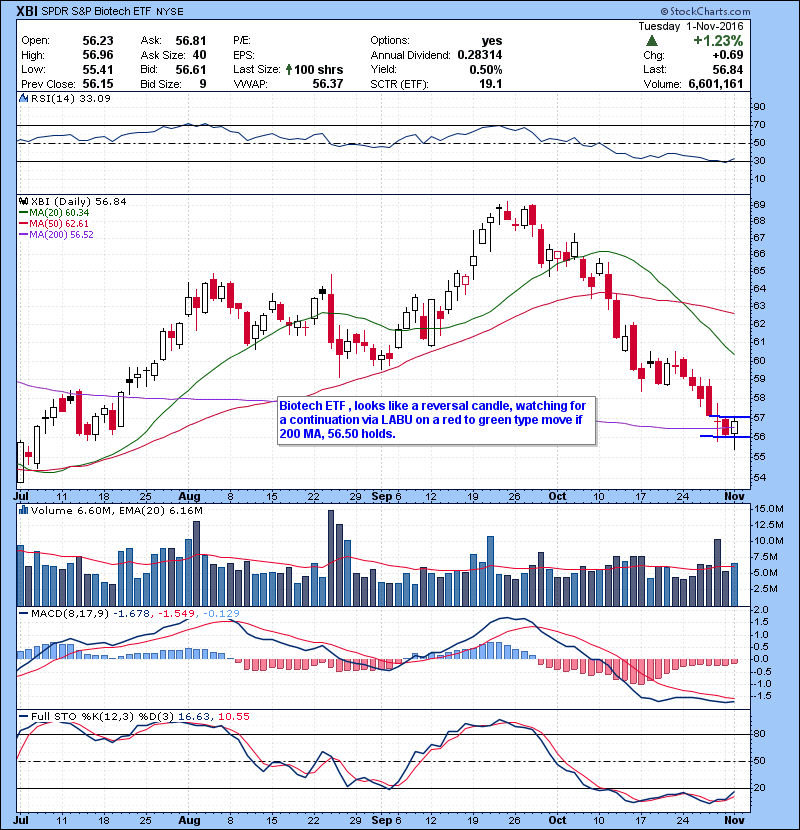Click the date Tuesday 1-Nov-2016

tap(690, 26)
